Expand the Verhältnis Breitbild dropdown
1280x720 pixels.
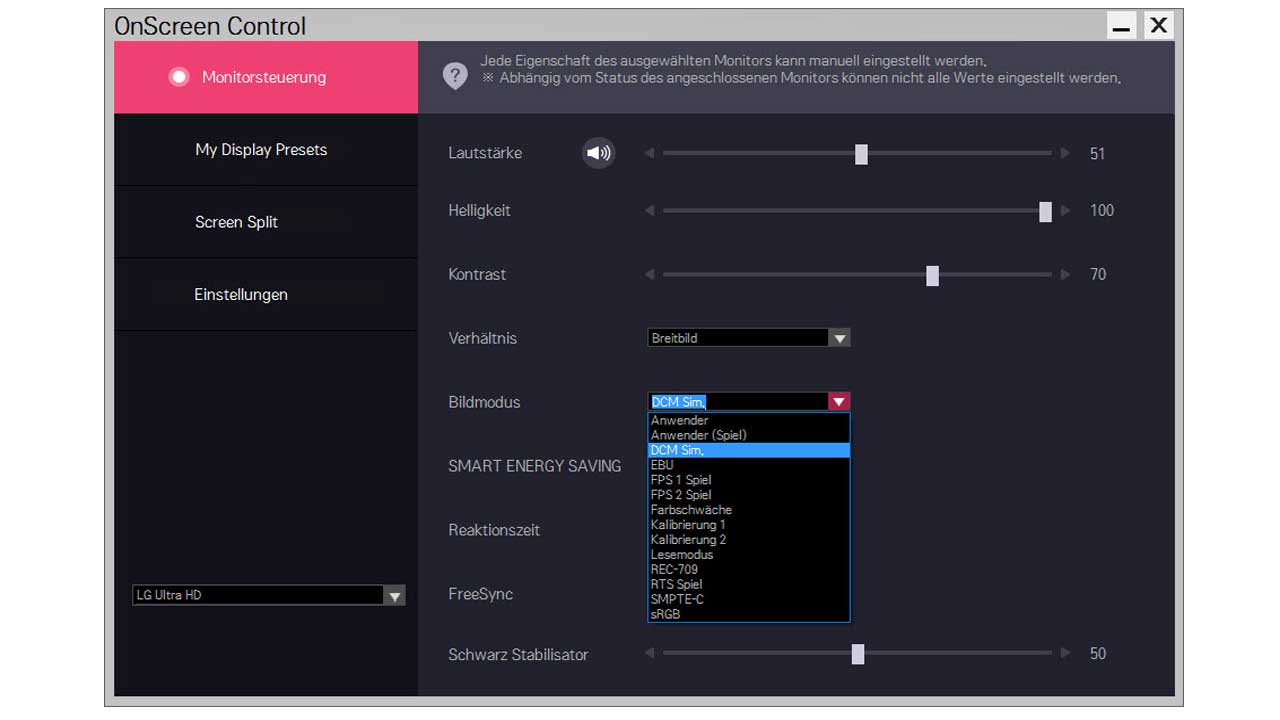839,338
